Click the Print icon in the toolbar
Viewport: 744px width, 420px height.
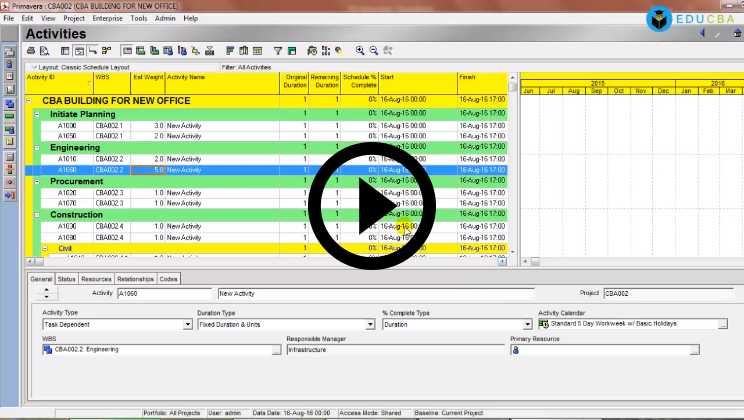pos(31,50)
